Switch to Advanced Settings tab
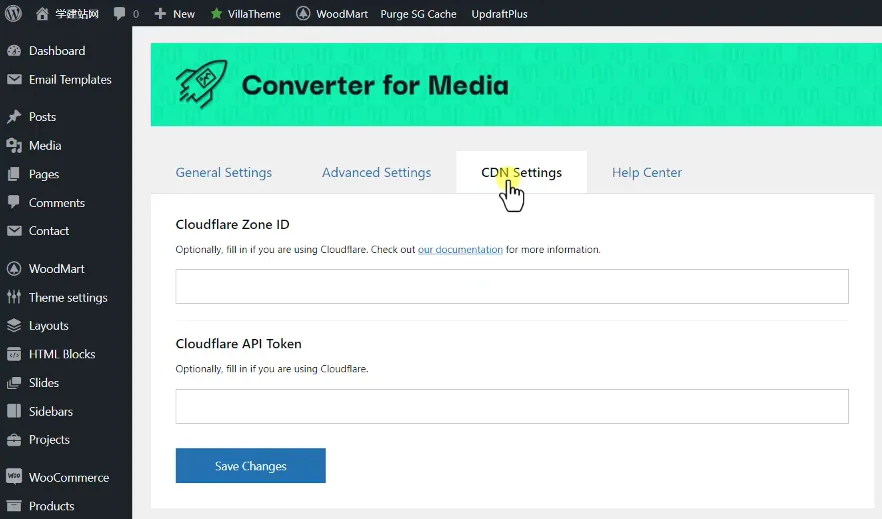 point(376,173)
